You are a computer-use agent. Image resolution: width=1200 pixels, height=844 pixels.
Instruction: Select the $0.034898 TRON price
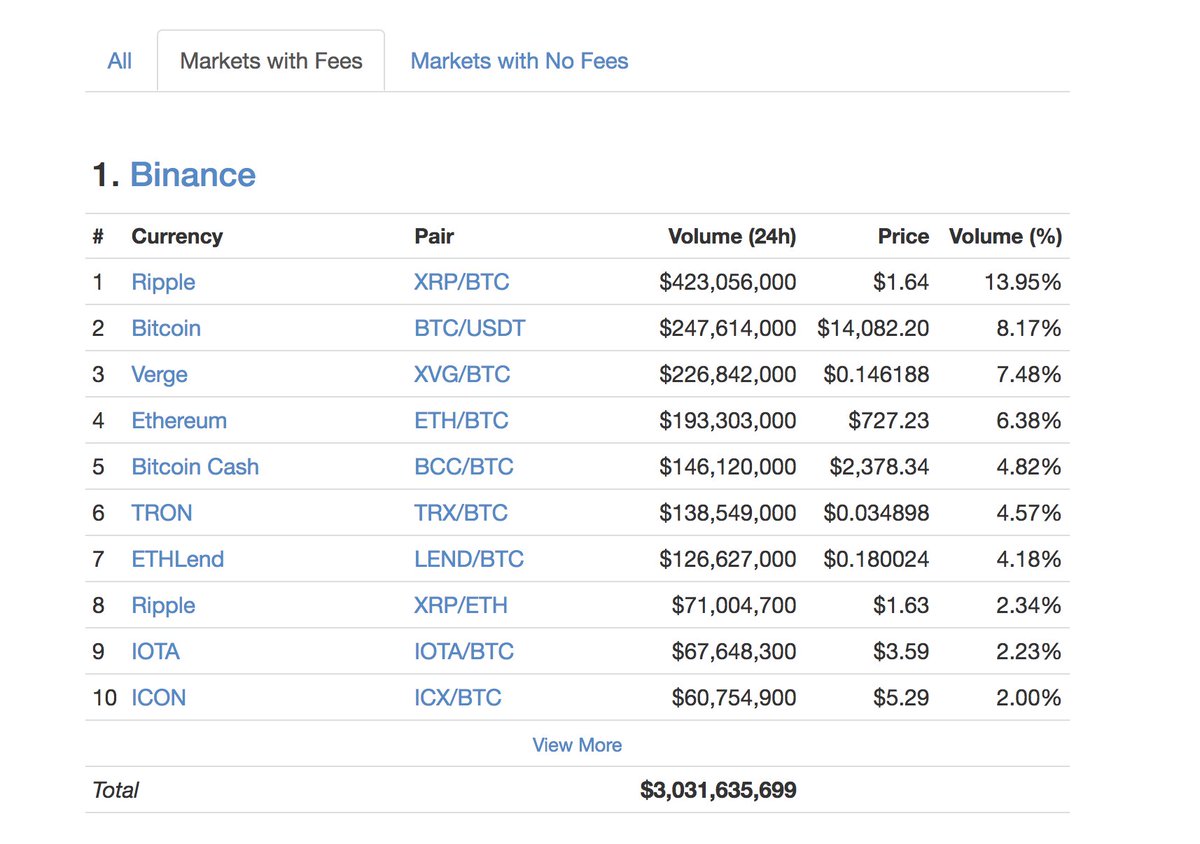[876, 513]
